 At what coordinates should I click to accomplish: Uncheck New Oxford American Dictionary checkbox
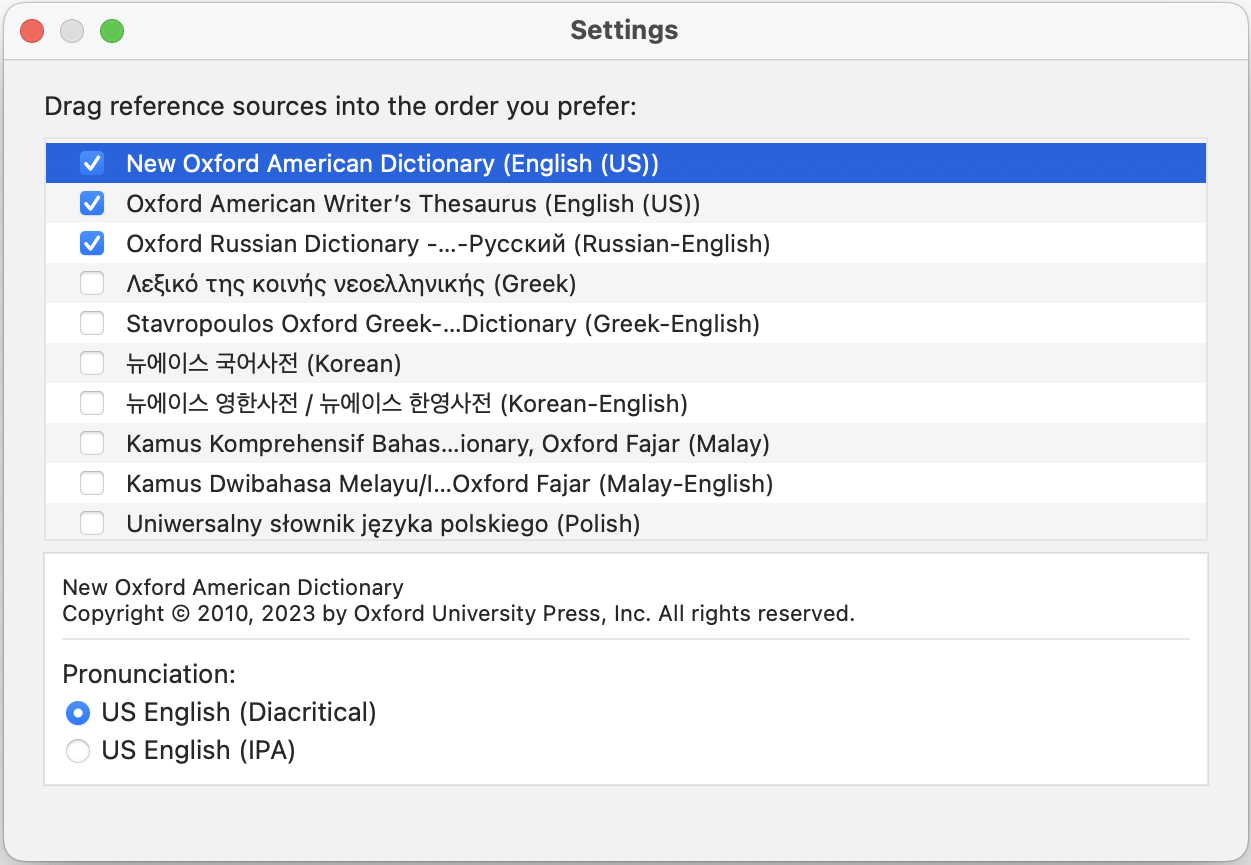point(92,163)
